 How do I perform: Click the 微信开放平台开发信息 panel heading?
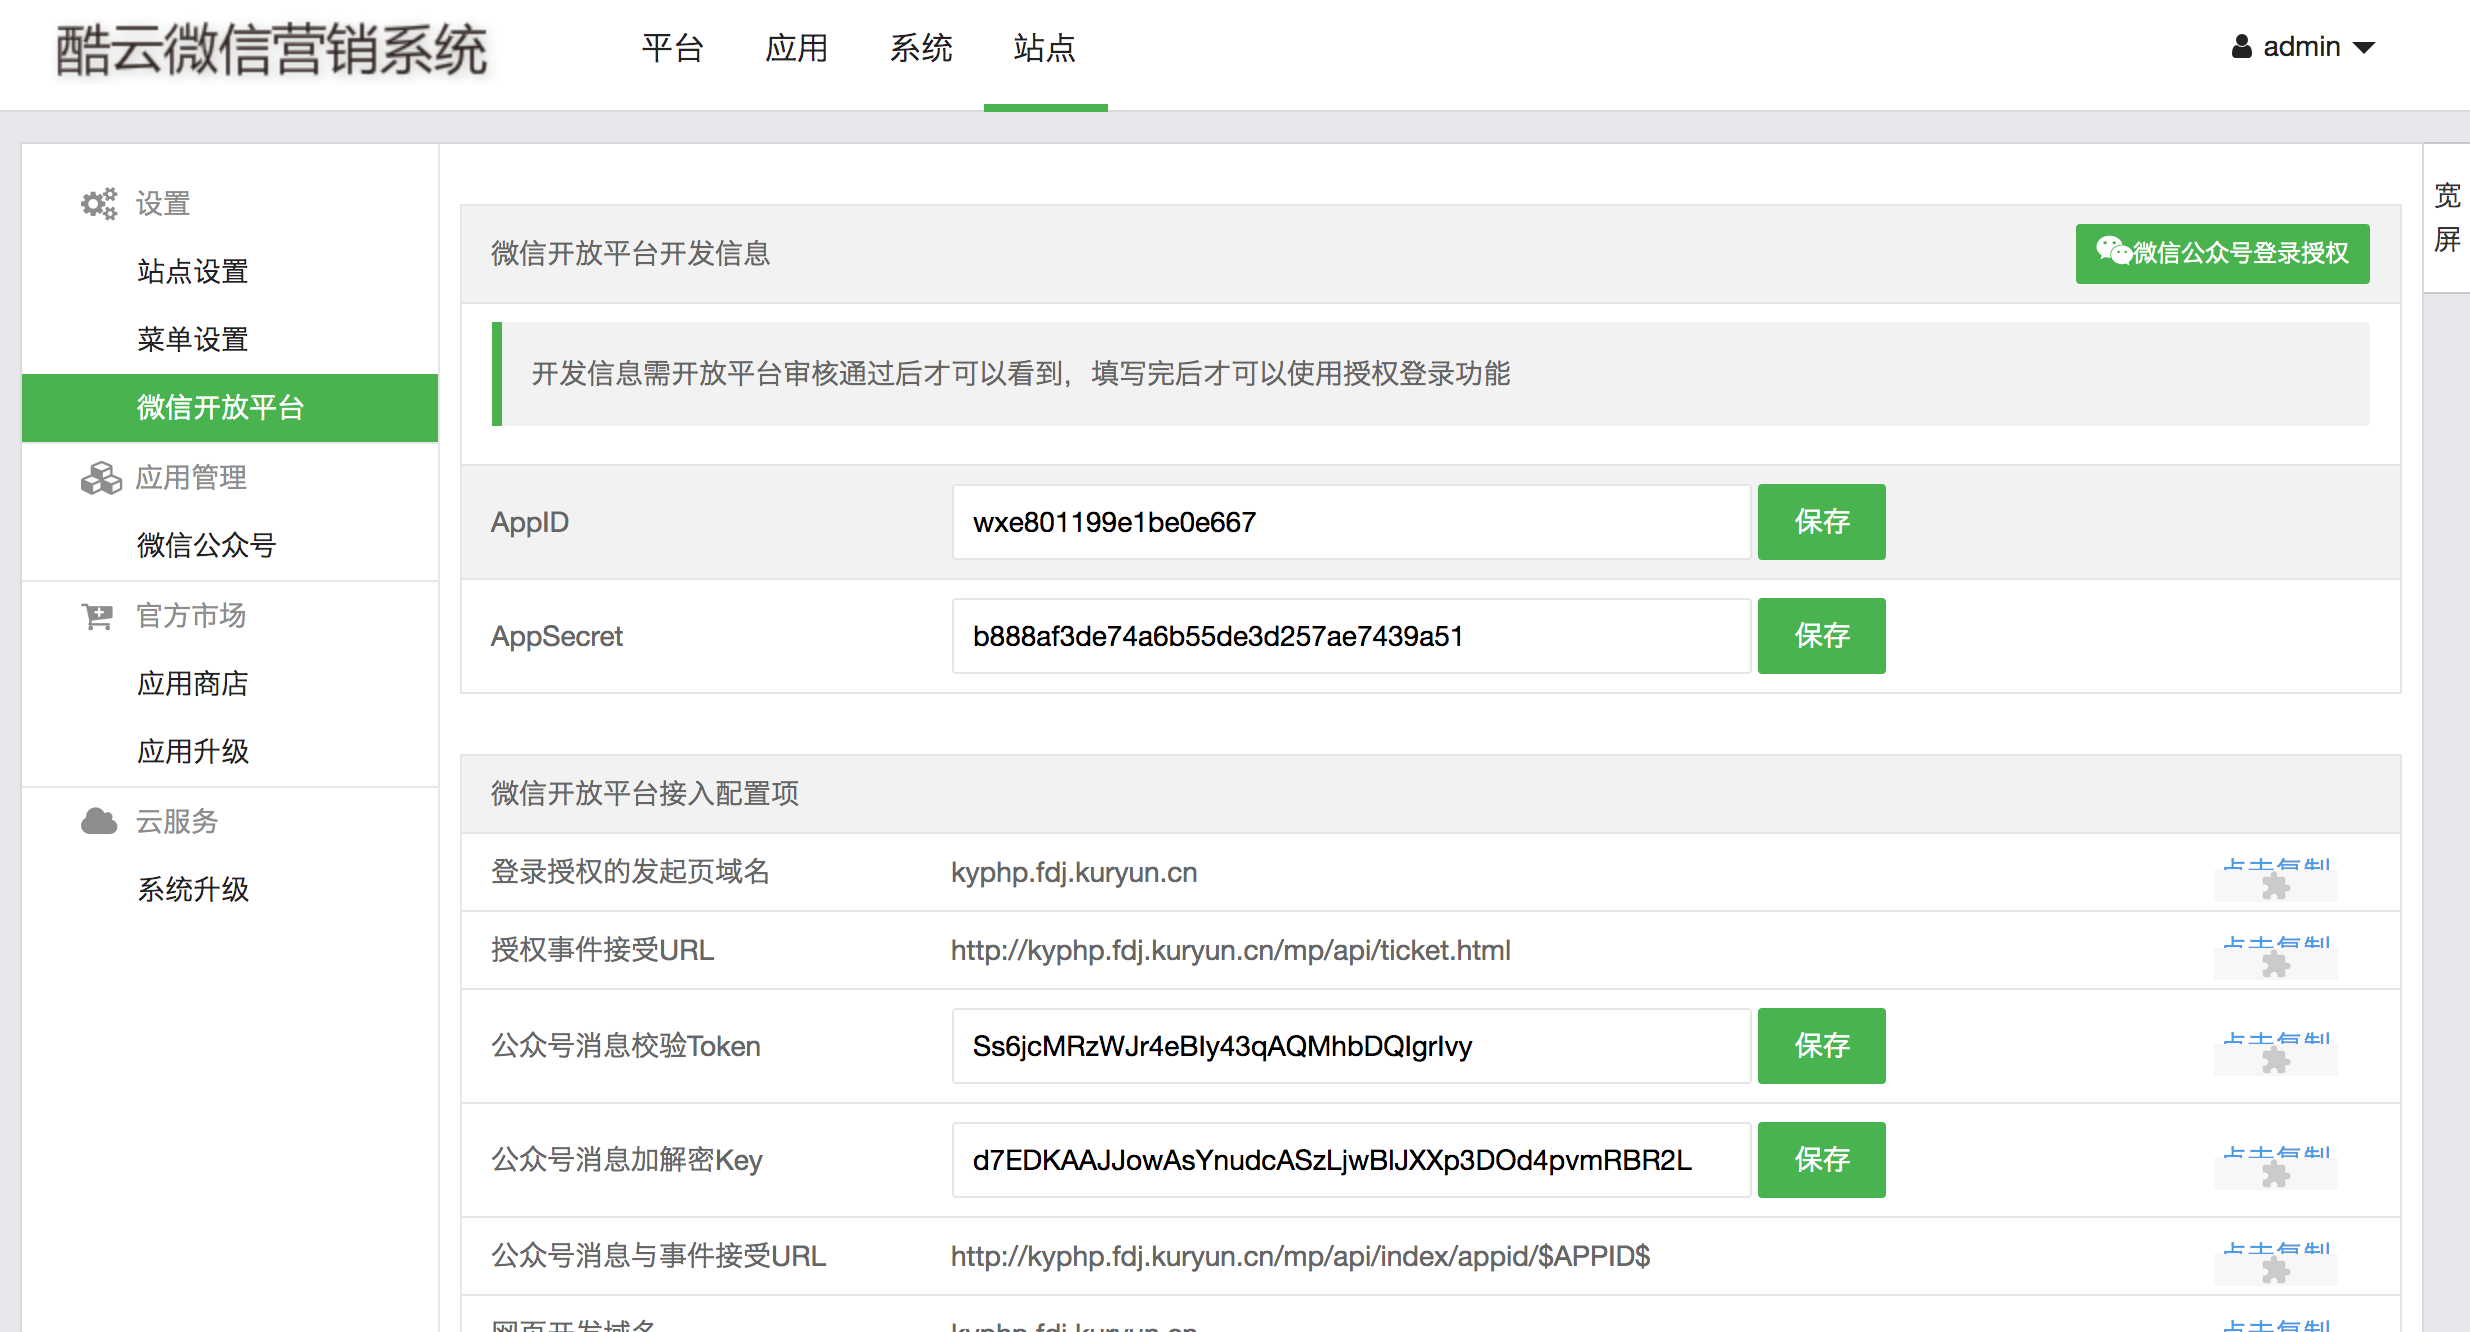[630, 254]
